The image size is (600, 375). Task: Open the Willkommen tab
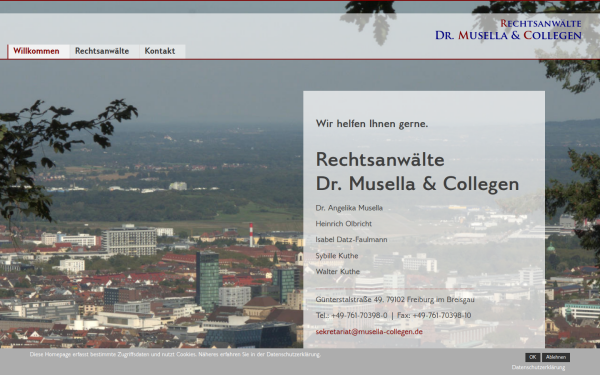click(x=38, y=51)
